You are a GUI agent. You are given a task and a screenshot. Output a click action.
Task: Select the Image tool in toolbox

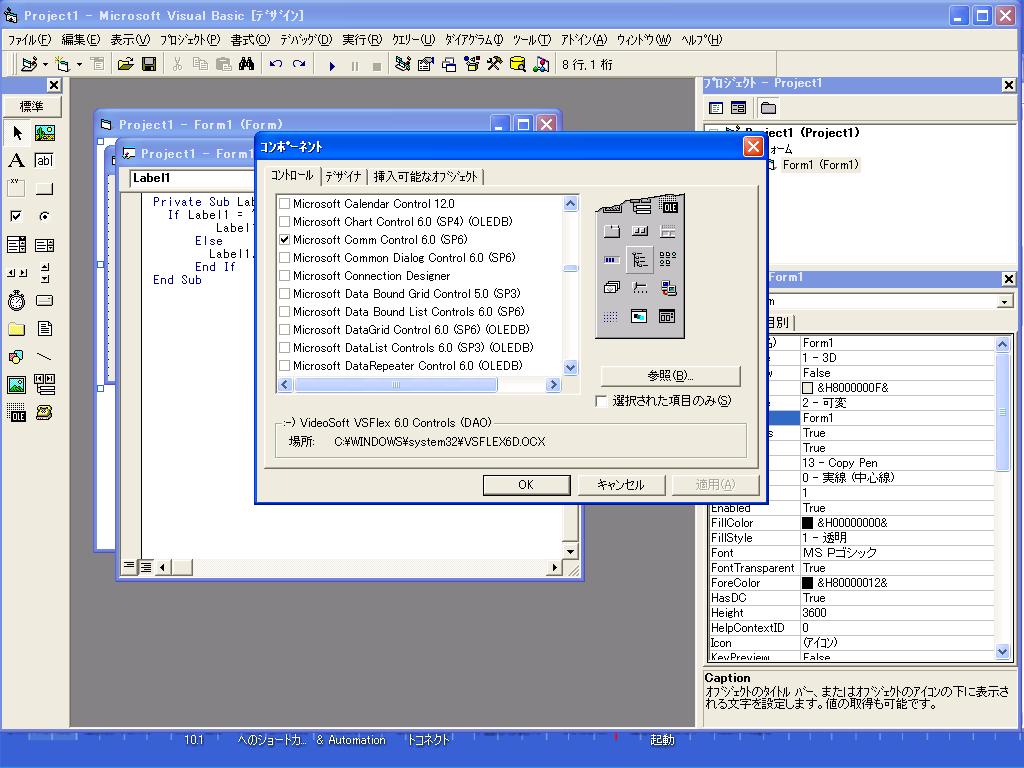coord(17,385)
